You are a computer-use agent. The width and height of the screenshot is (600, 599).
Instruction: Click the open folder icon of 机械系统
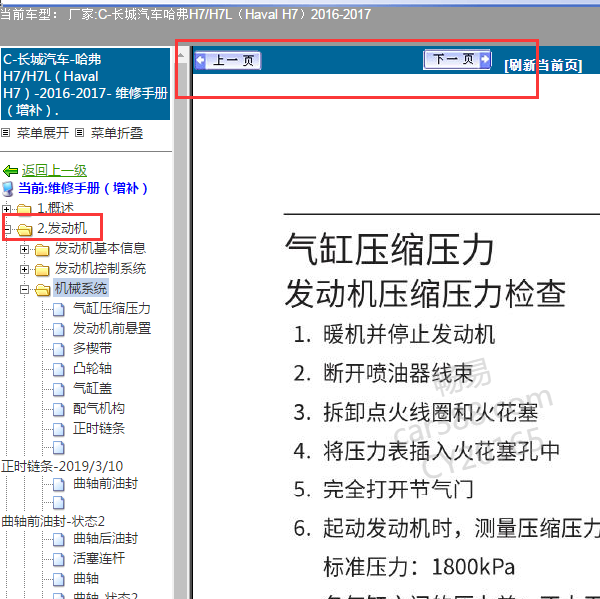43,290
